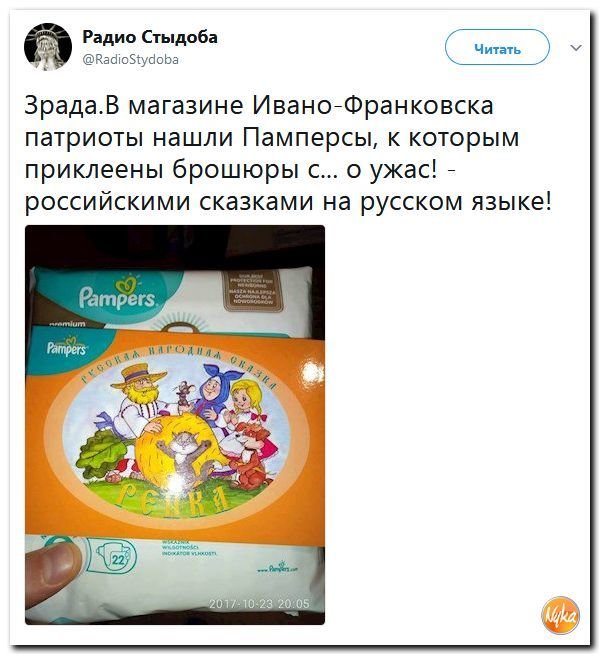Click the Радио Стыдоба profile avatar
Screen dimensions: 601x656
click(x=48, y=47)
